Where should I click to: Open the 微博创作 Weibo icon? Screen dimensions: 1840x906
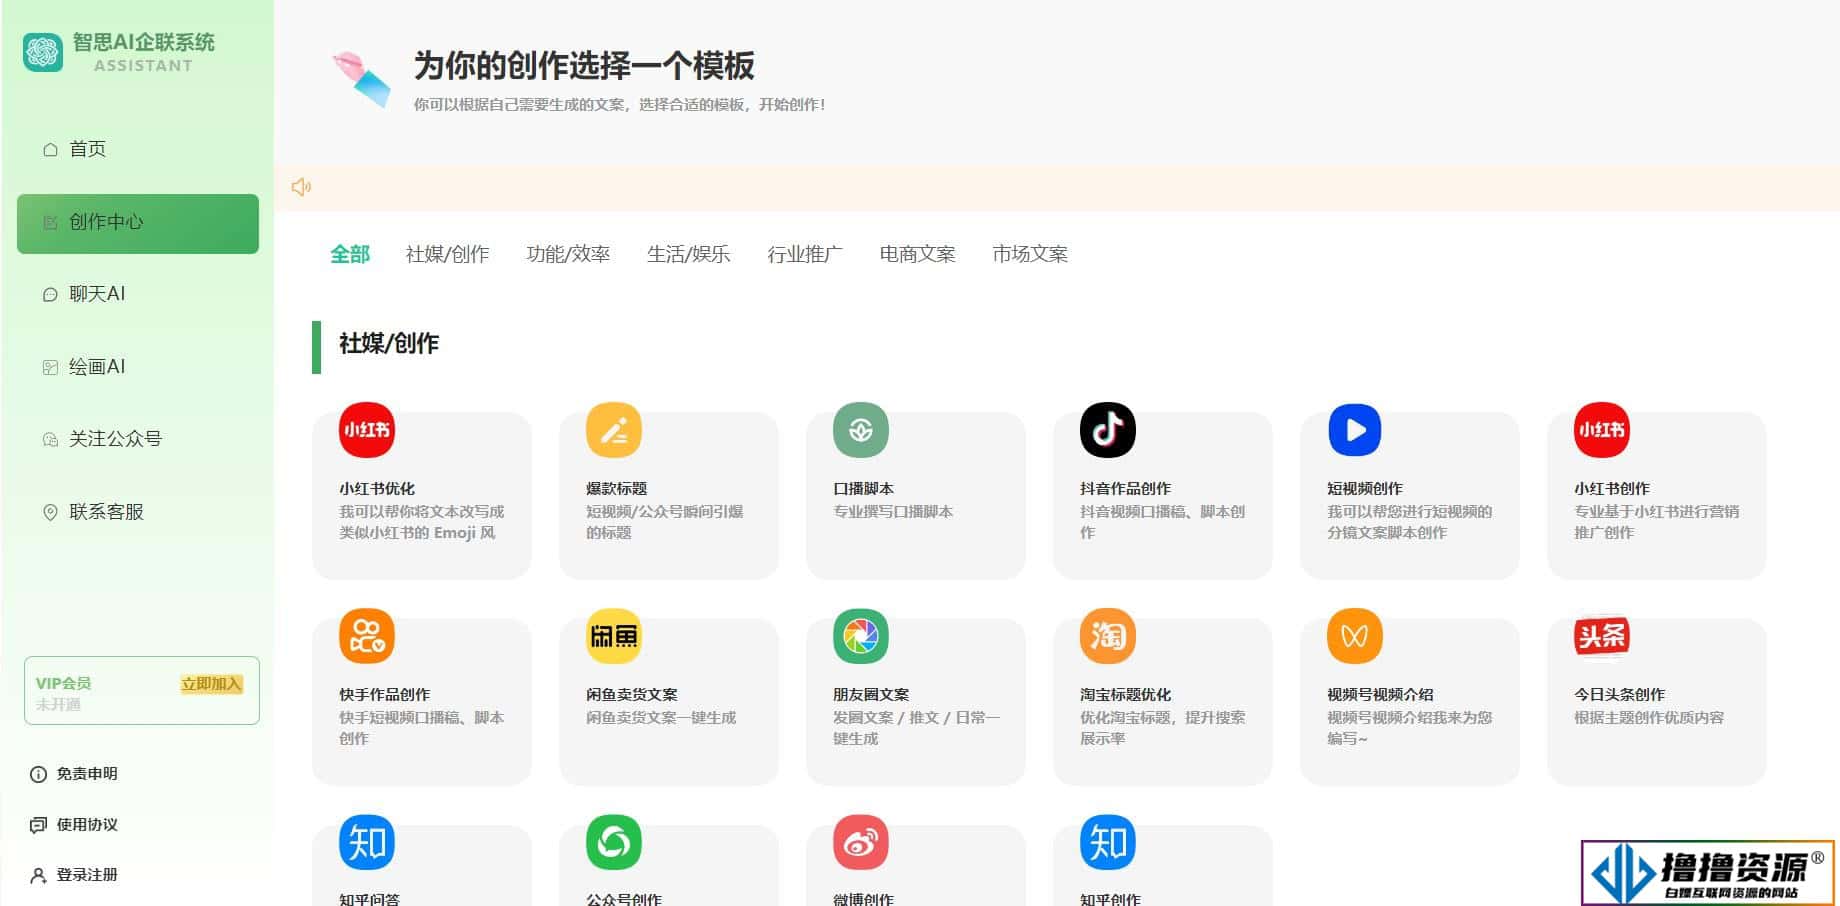point(861,842)
